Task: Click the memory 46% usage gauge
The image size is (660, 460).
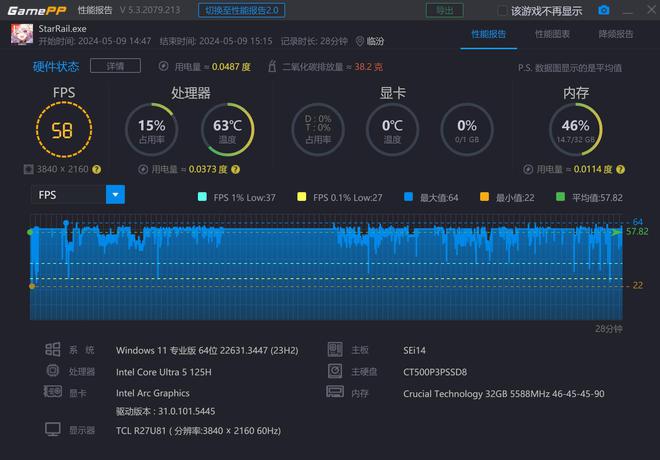Action: coord(575,130)
